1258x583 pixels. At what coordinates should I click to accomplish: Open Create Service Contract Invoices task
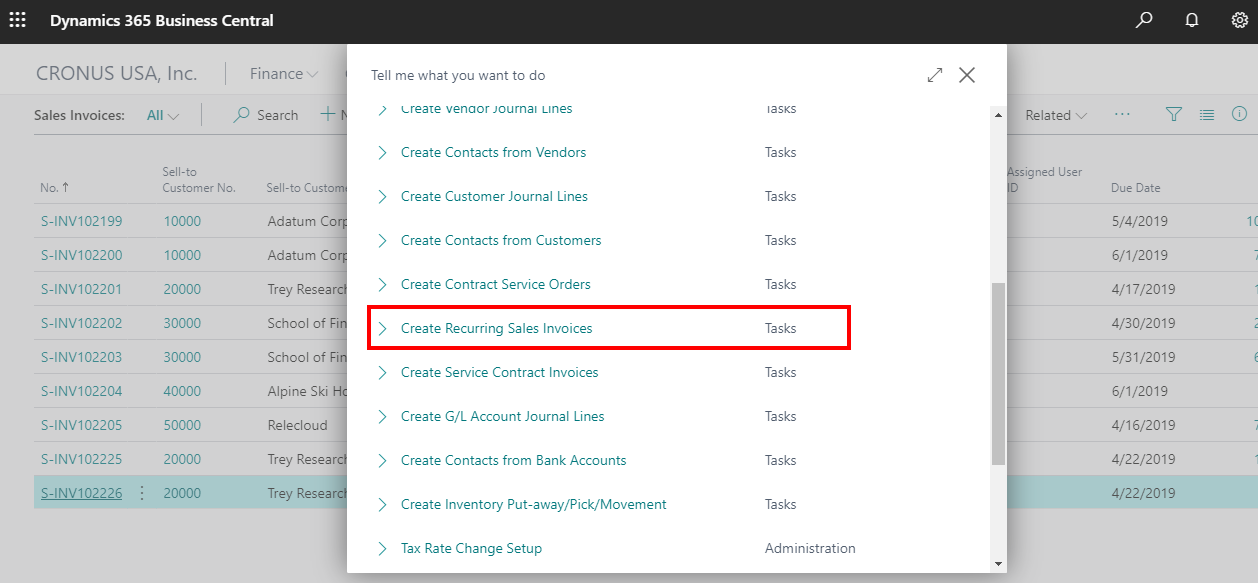(500, 372)
